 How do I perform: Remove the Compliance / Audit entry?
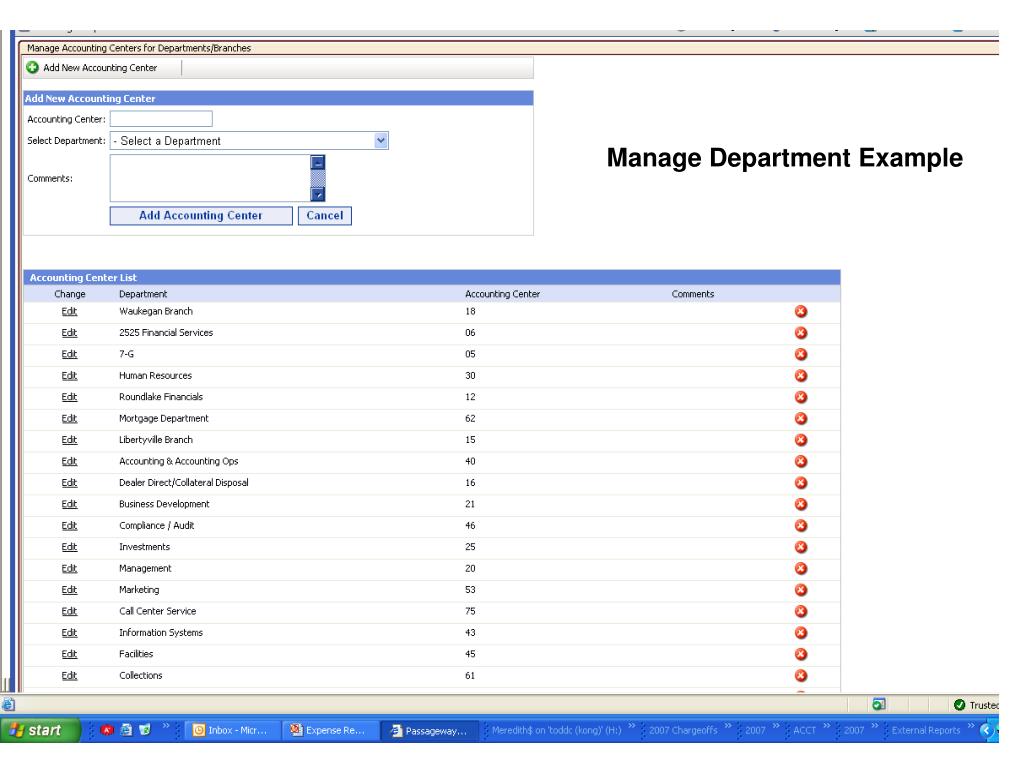[801, 526]
